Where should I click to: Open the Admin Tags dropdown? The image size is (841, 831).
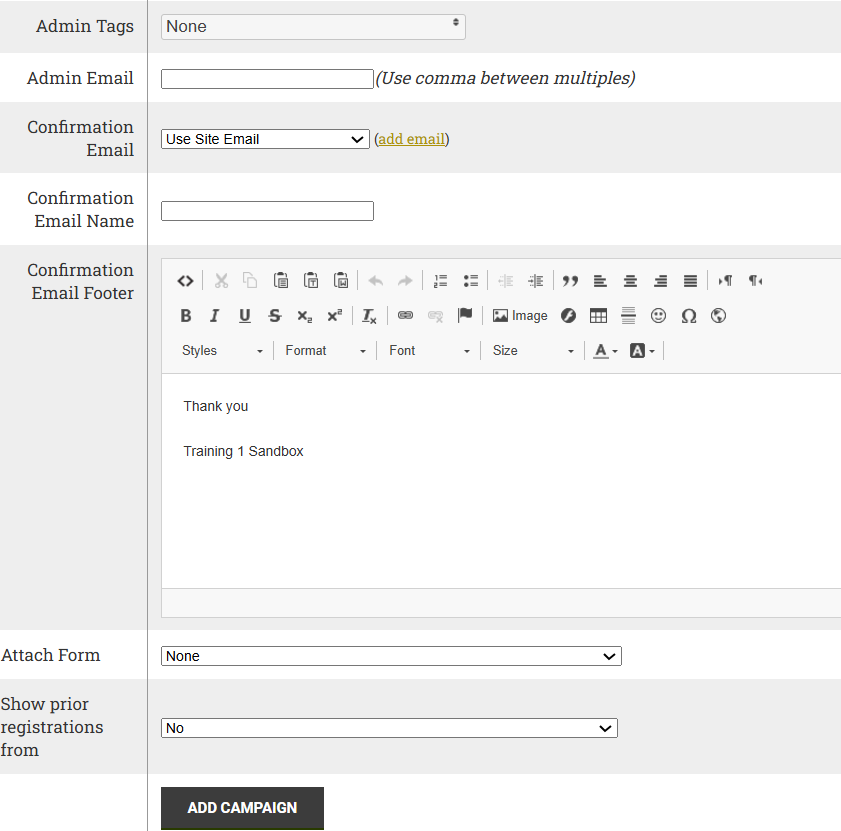pyautogui.click(x=313, y=27)
